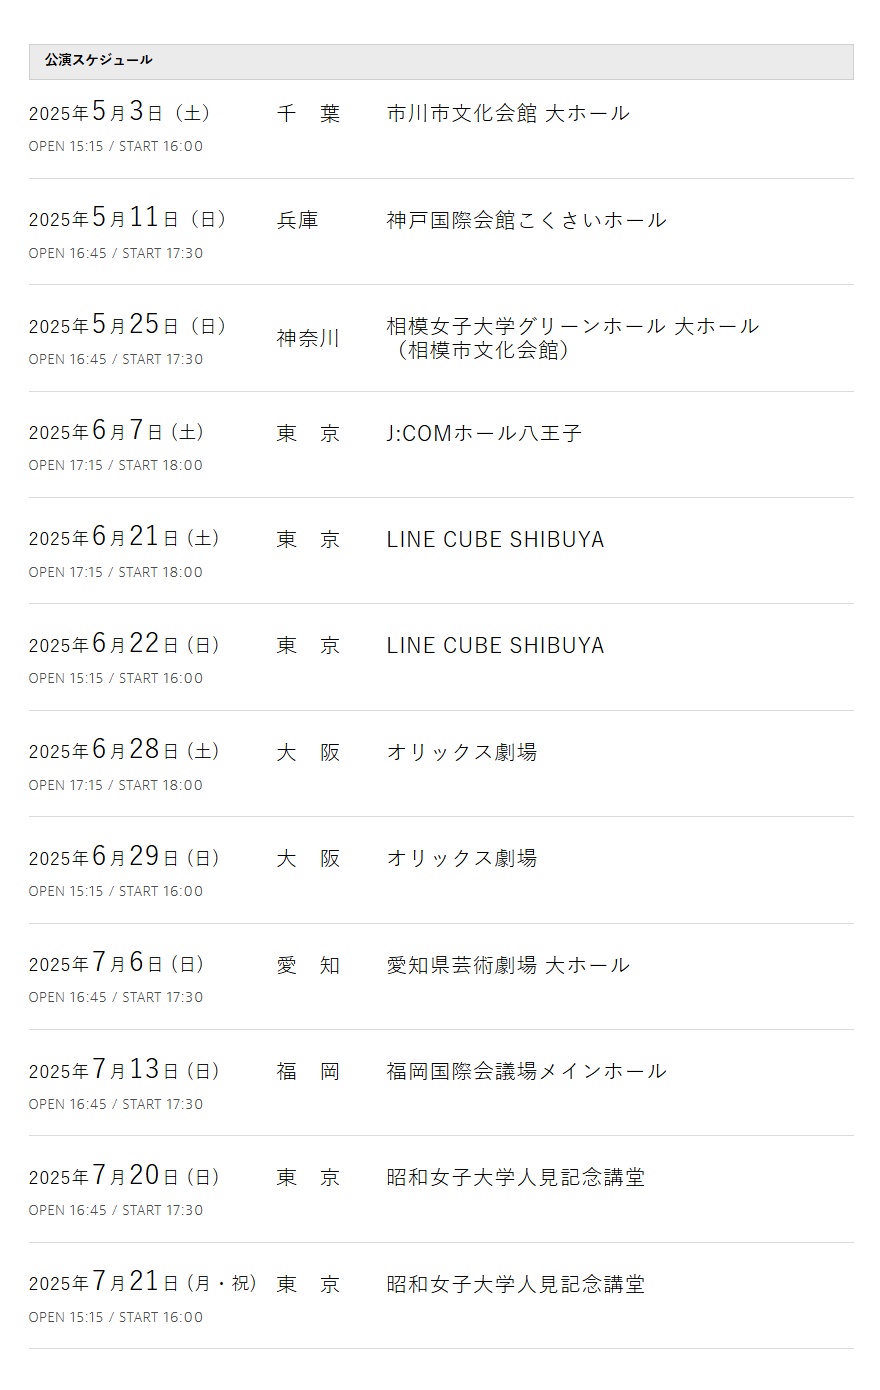
Task: Click オリックス劇場 for June 29
Action: point(462,858)
